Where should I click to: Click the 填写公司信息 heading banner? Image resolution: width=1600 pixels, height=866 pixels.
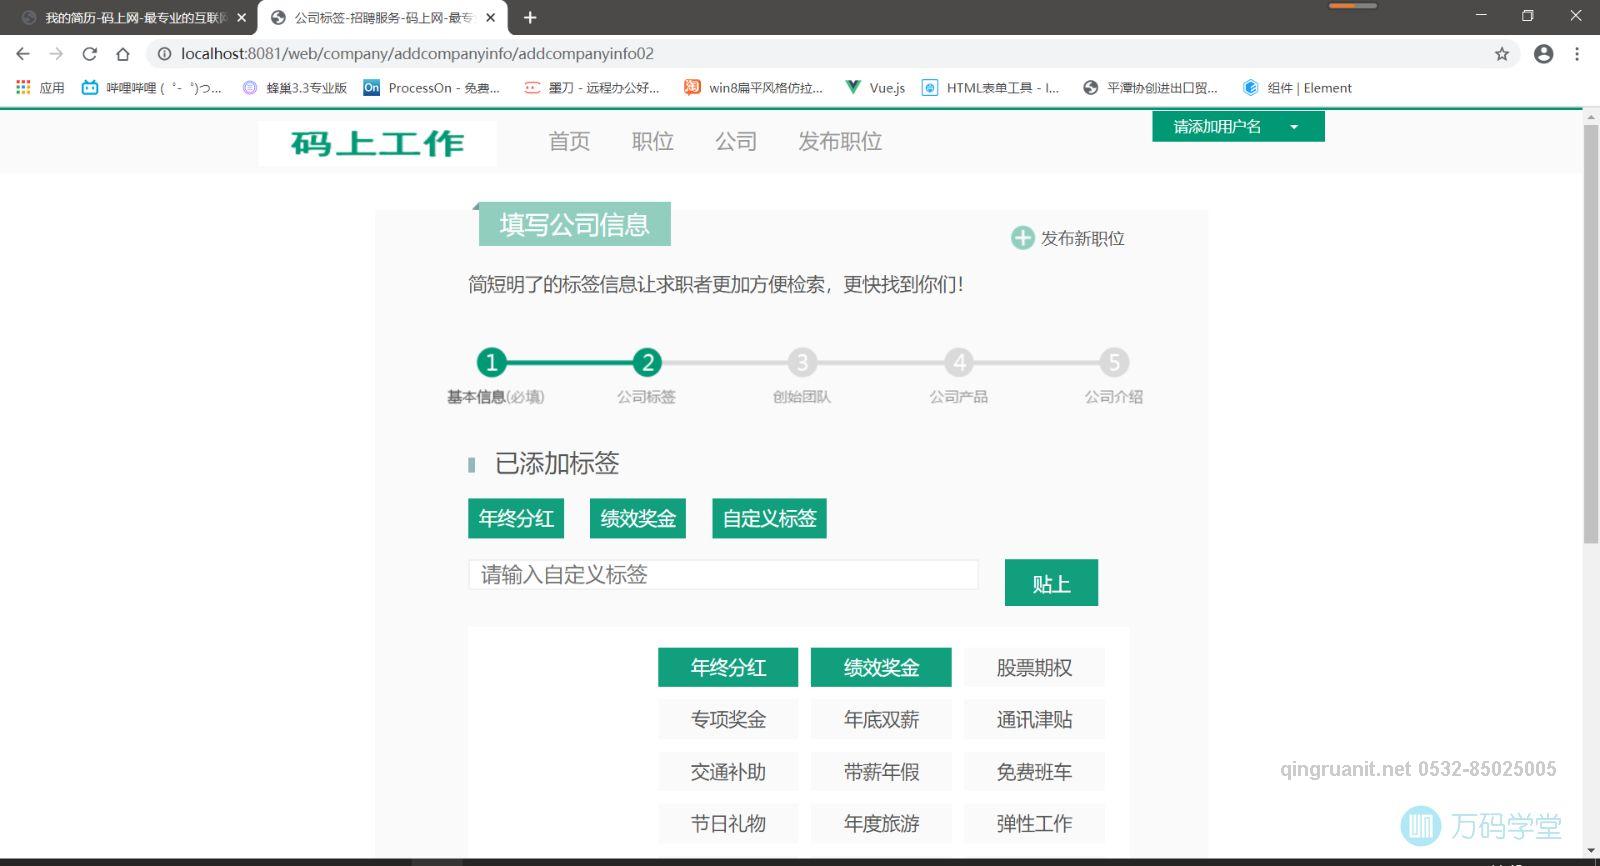574,224
